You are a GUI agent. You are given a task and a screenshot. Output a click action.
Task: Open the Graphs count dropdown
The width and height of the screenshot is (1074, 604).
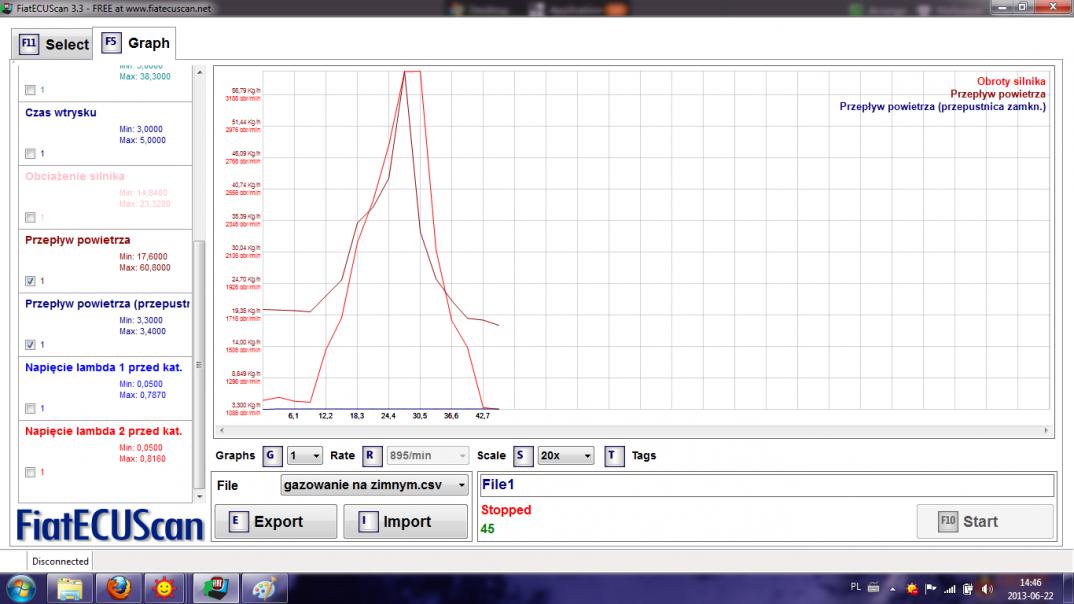pos(304,456)
